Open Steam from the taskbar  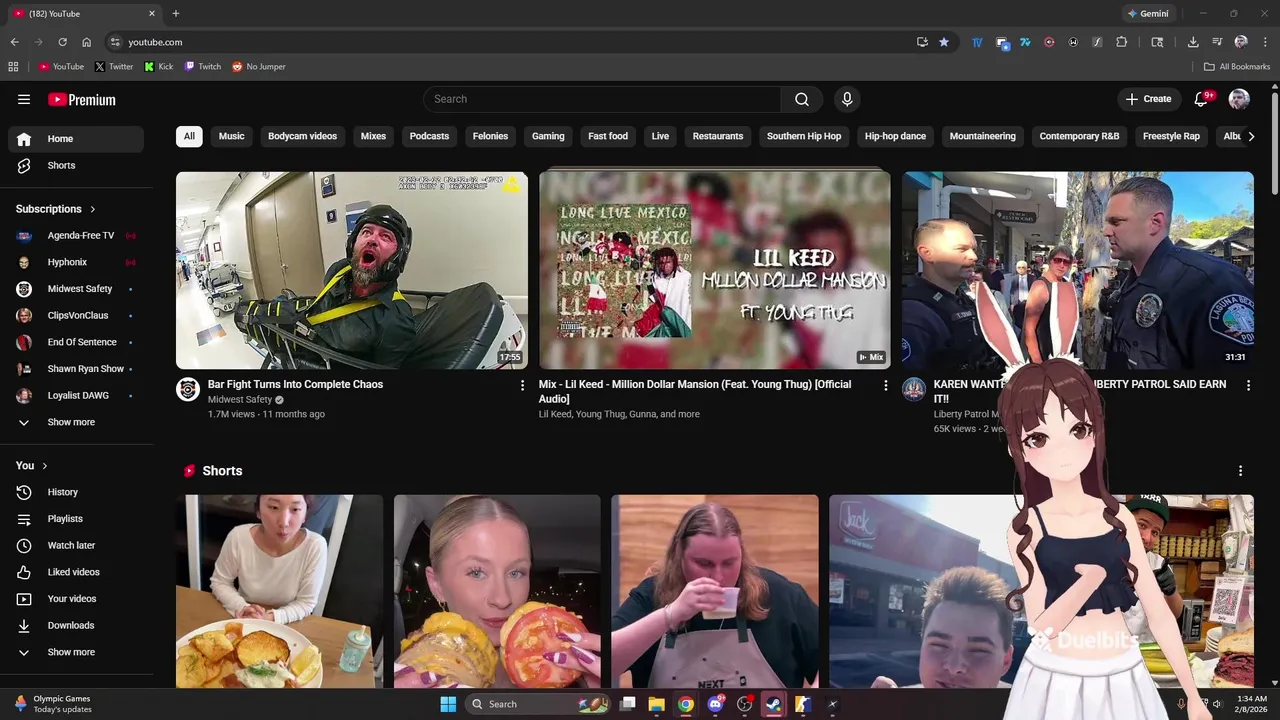[x=773, y=704]
